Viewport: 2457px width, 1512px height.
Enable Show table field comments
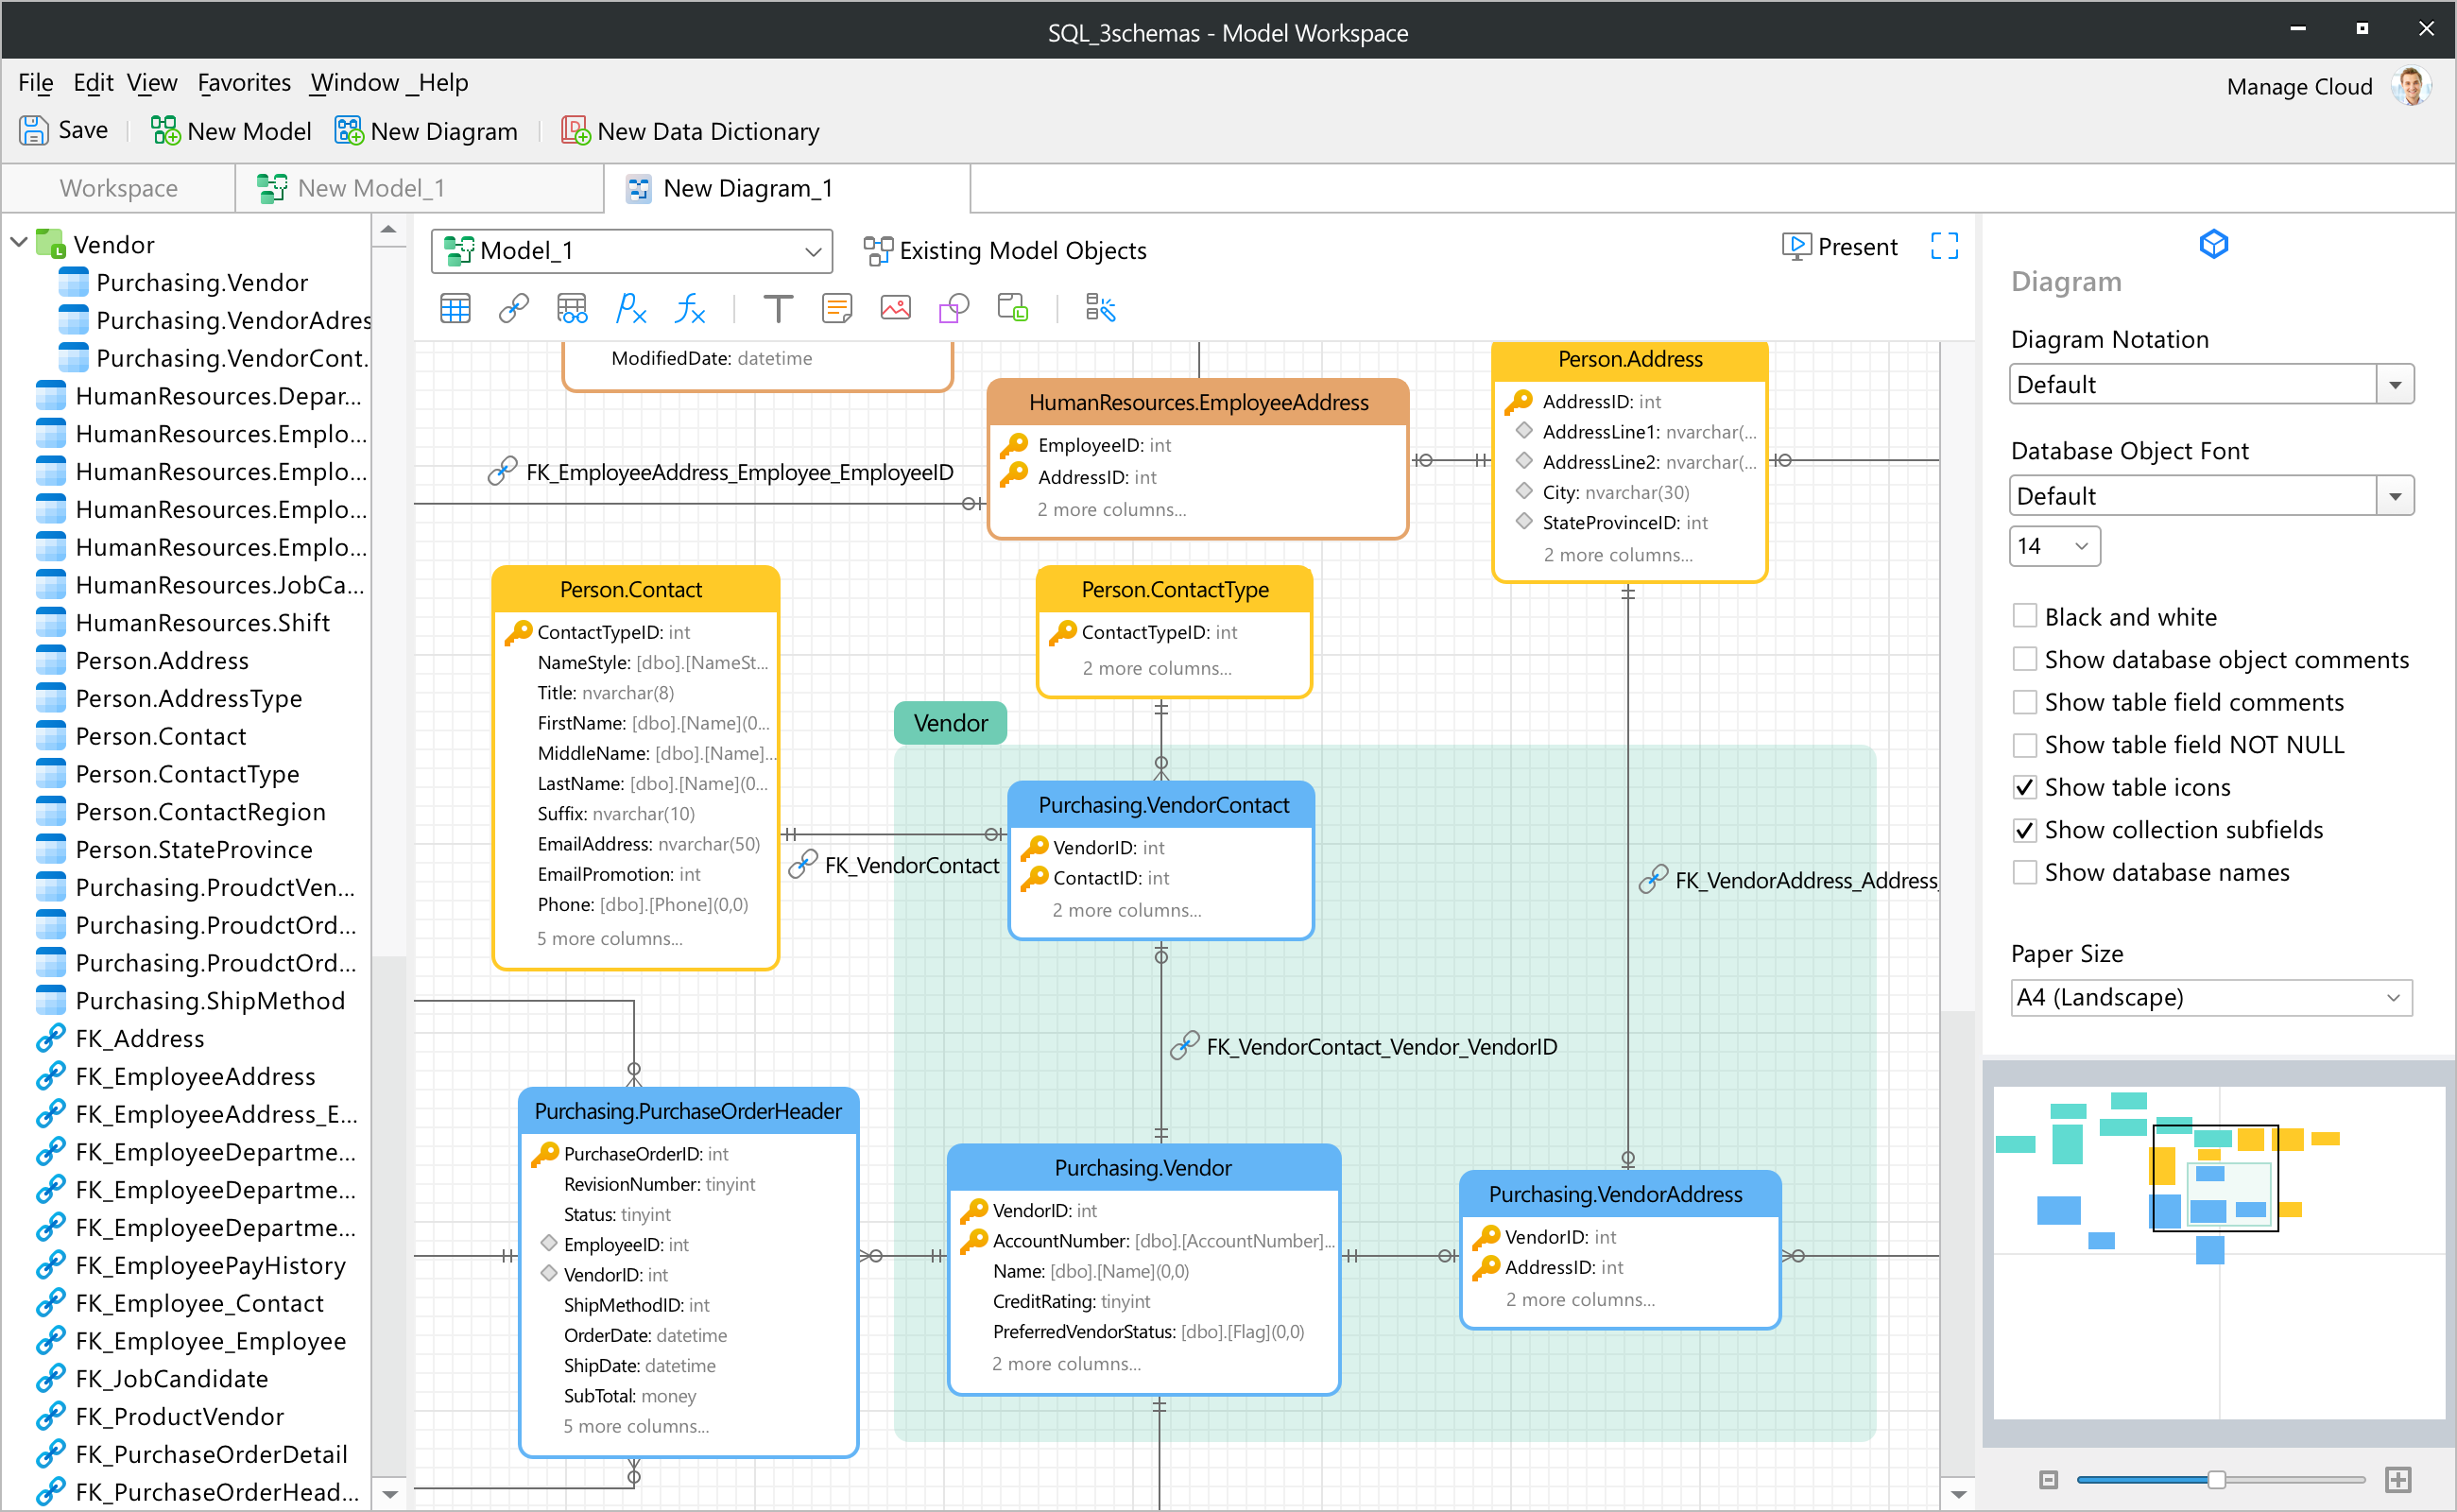pyautogui.click(x=2024, y=702)
